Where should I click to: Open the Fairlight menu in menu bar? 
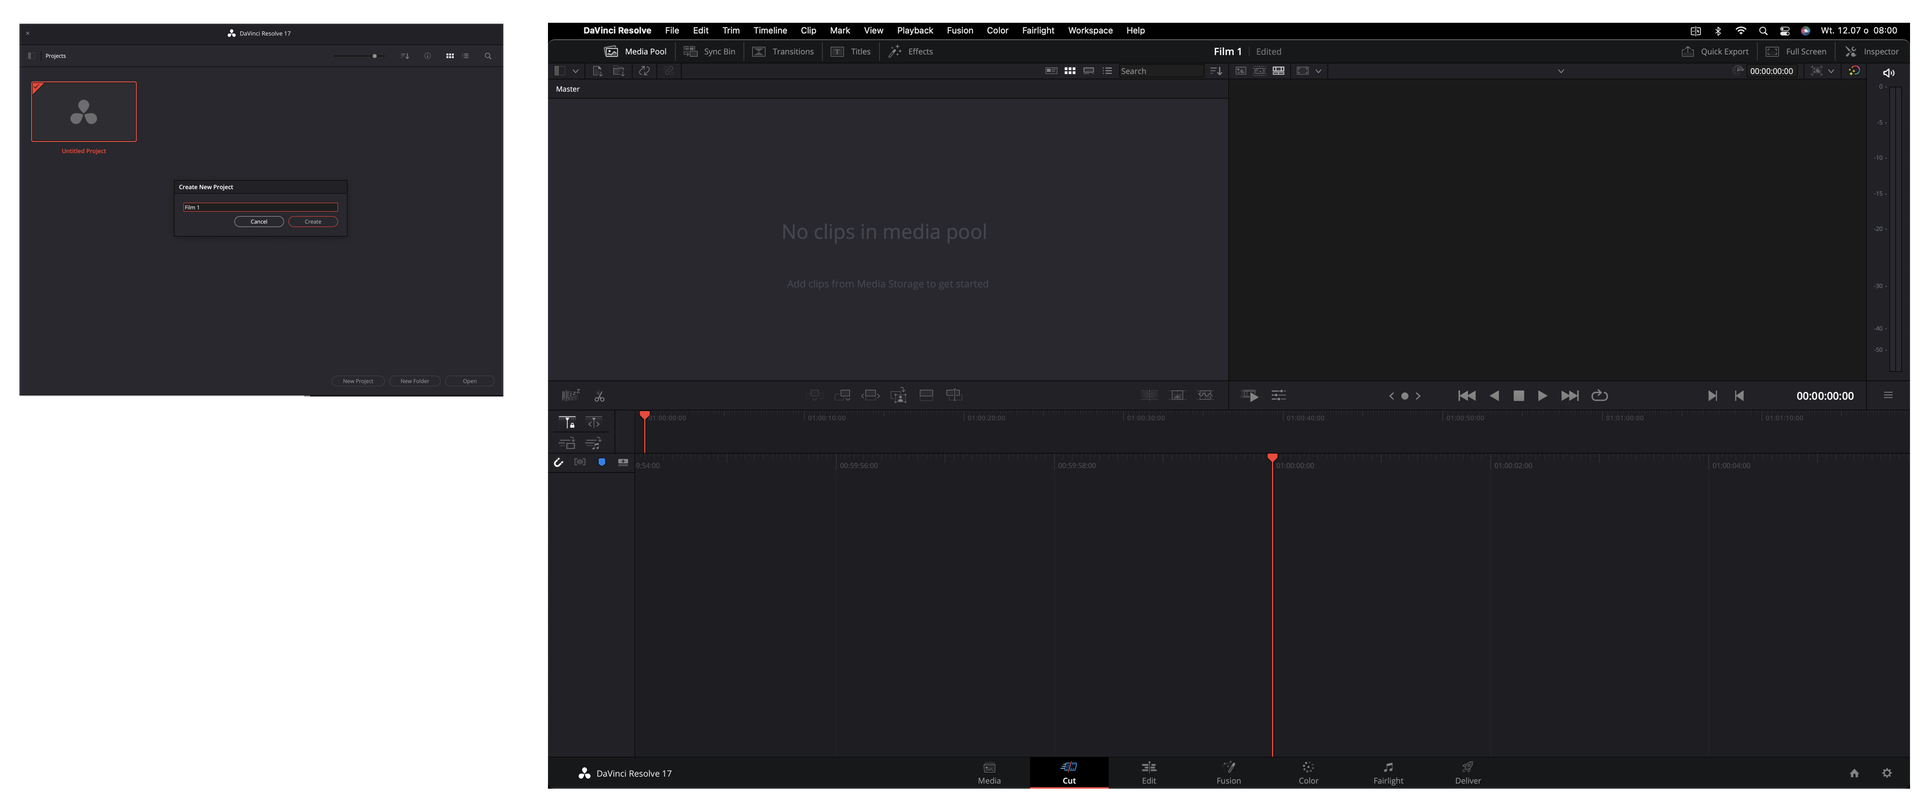pyautogui.click(x=1038, y=30)
